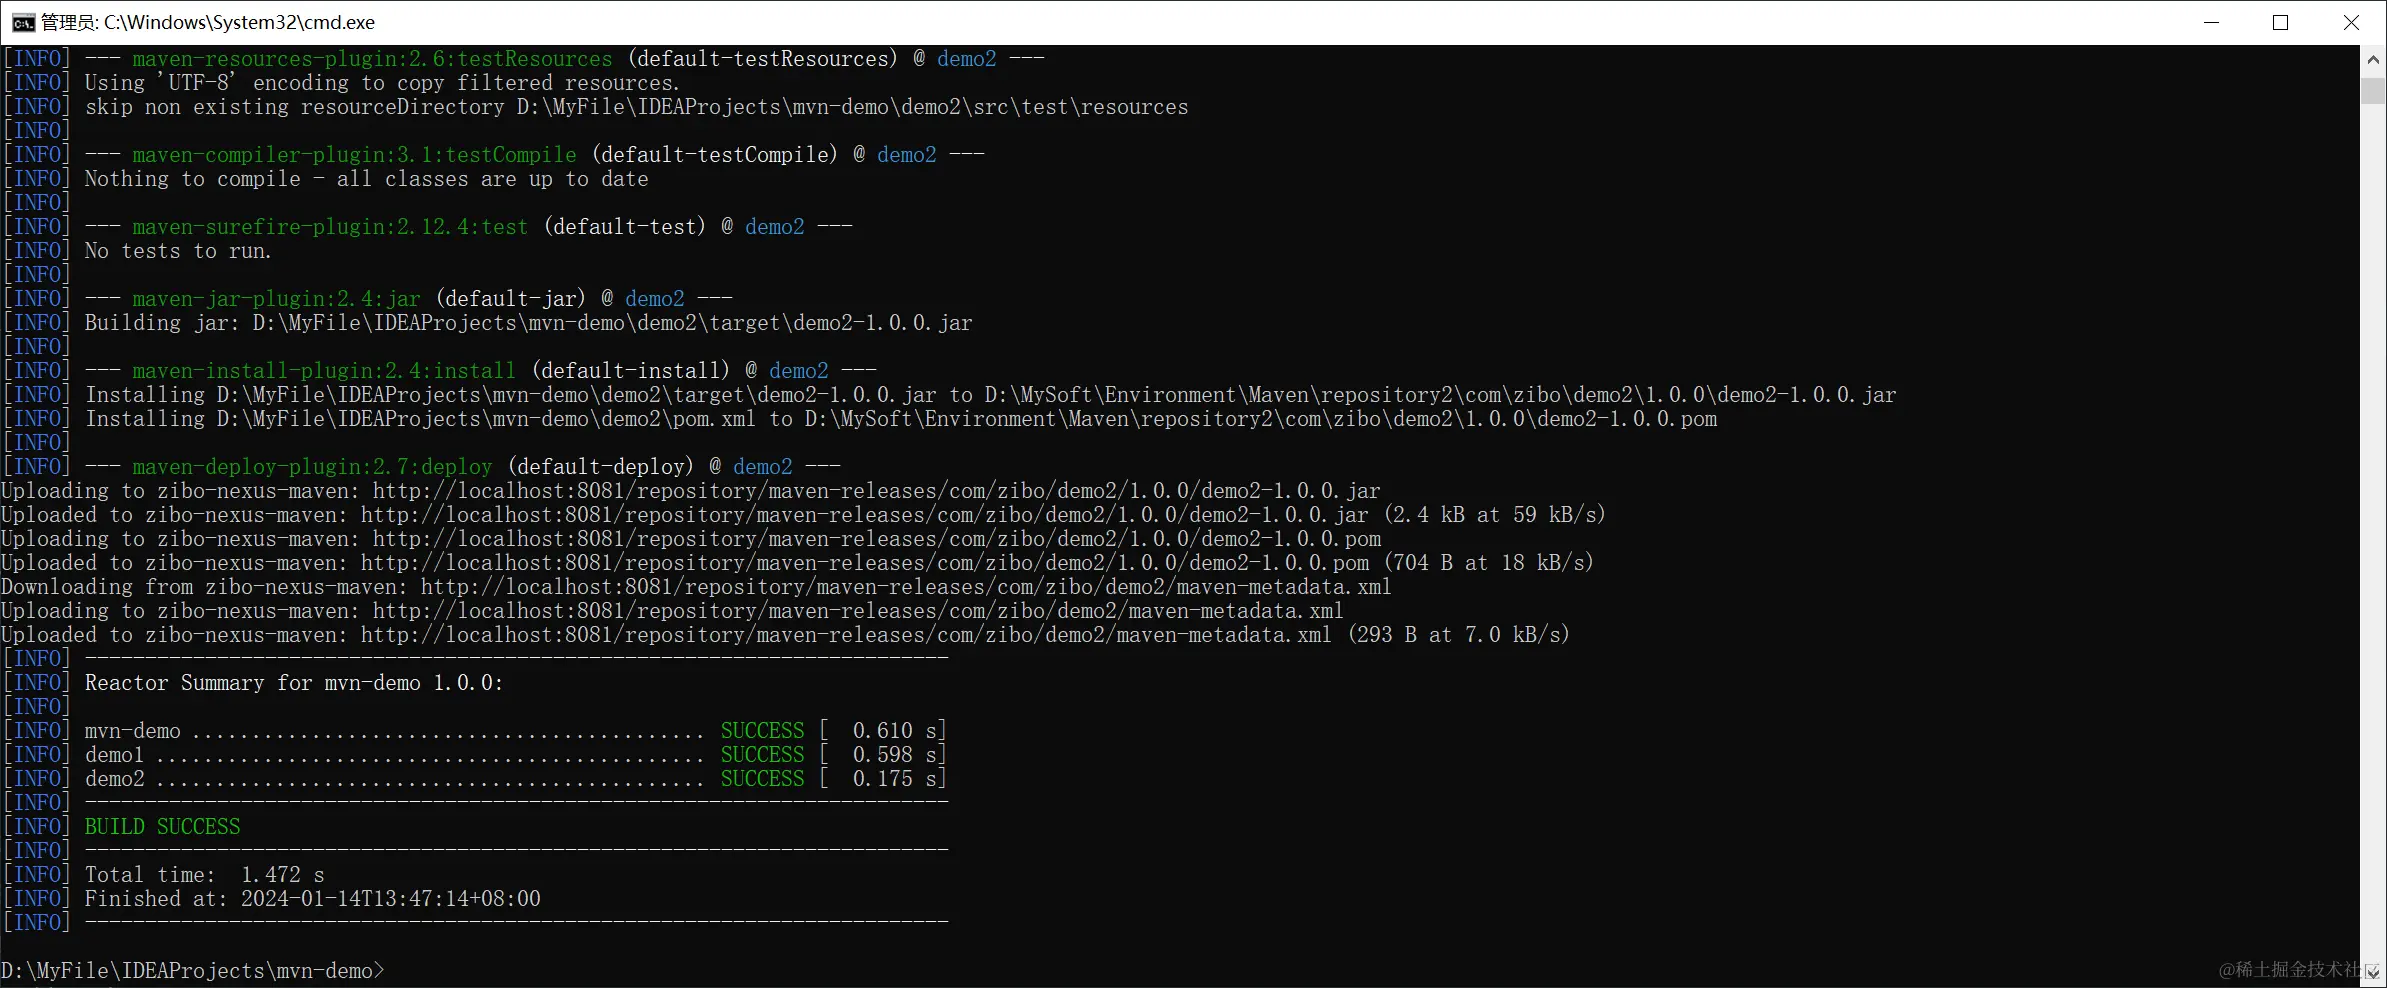
Task: Close the cmd.exe window
Action: pos(2351,22)
